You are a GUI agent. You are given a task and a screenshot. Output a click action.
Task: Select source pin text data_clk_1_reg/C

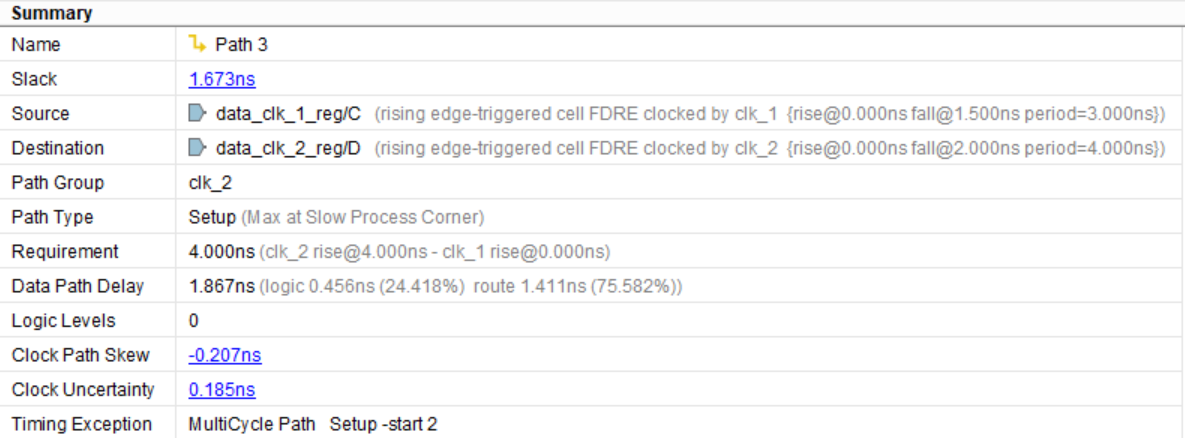pos(290,114)
